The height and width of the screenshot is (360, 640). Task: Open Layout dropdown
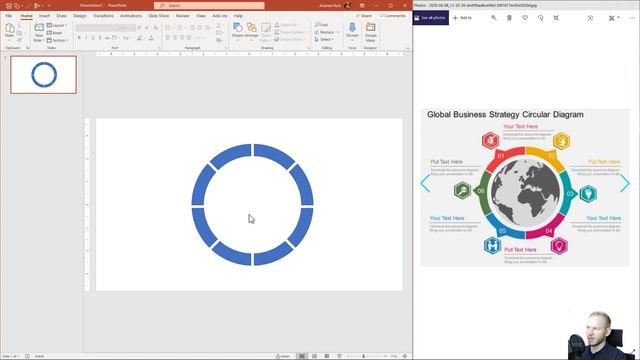click(57, 25)
